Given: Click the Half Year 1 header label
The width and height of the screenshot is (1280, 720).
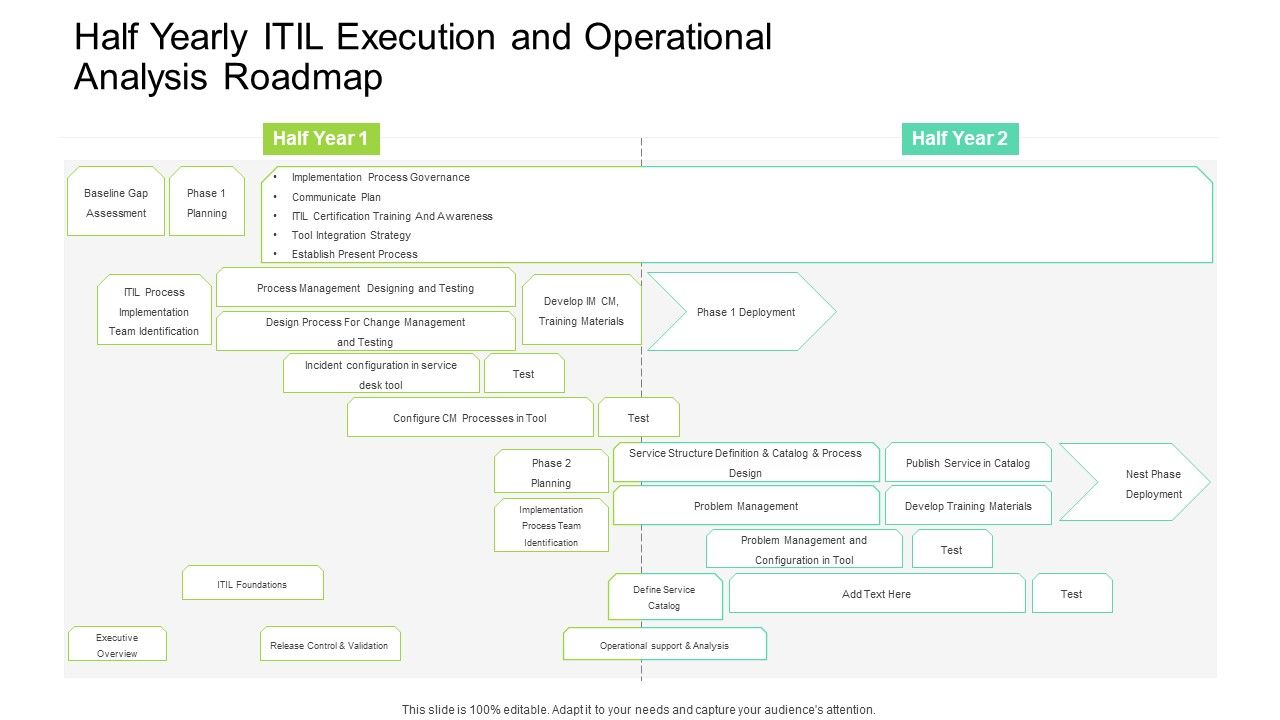Looking at the screenshot, I should pos(321,139).
